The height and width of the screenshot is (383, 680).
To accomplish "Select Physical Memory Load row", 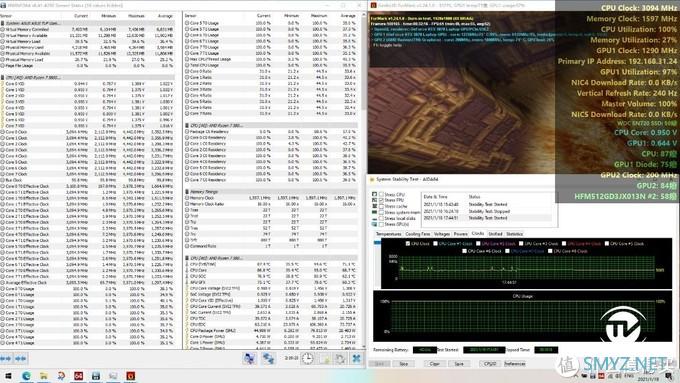I will click(87, 59).
